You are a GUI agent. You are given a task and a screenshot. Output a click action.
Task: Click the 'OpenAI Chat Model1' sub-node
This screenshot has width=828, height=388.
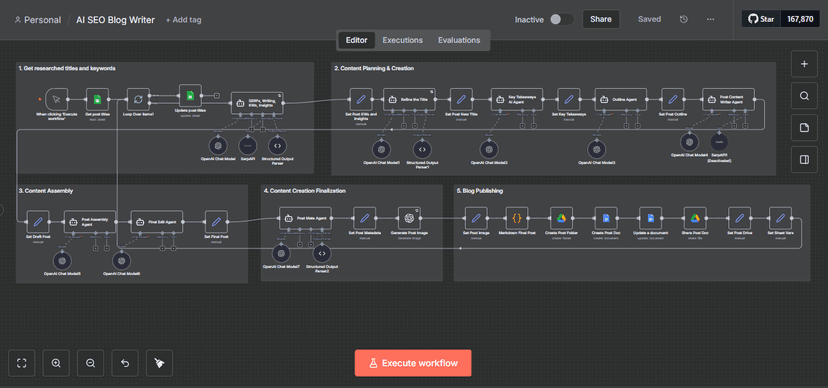click(381, 149)
